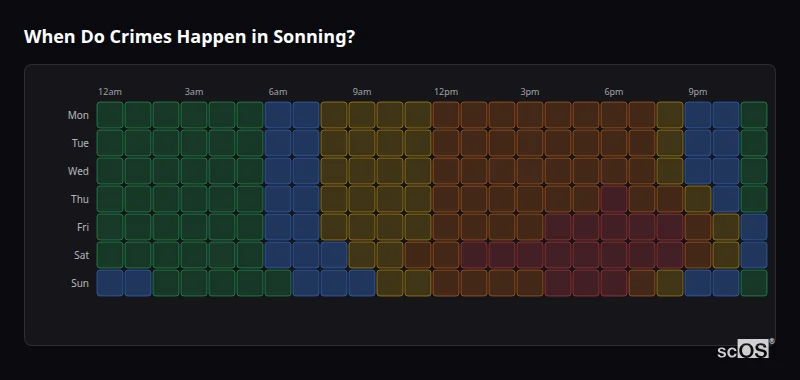Click the Monday 9am yellow cell
Screen dimensions: 800x380
click(x=362, y=115)
